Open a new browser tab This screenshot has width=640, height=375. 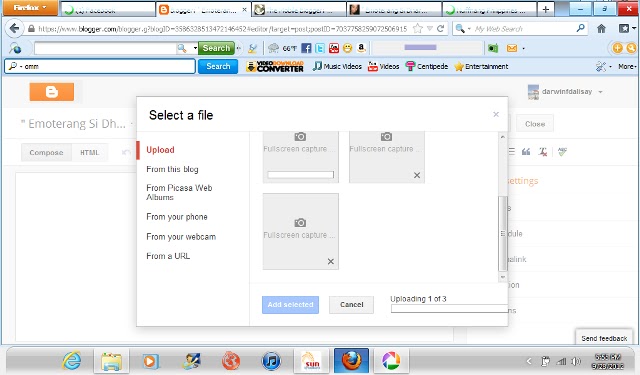545,9
